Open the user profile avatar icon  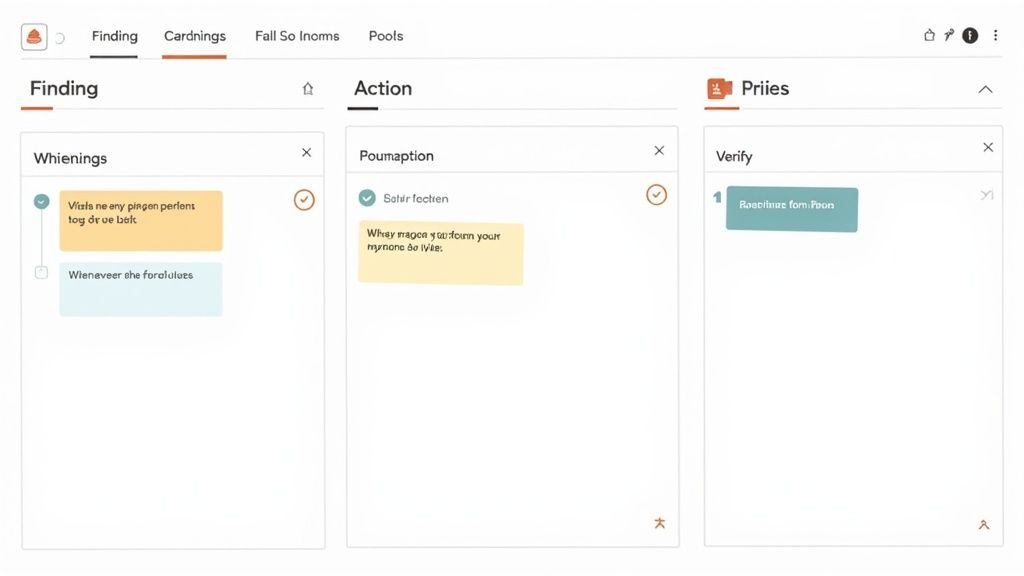pos(969,34)
